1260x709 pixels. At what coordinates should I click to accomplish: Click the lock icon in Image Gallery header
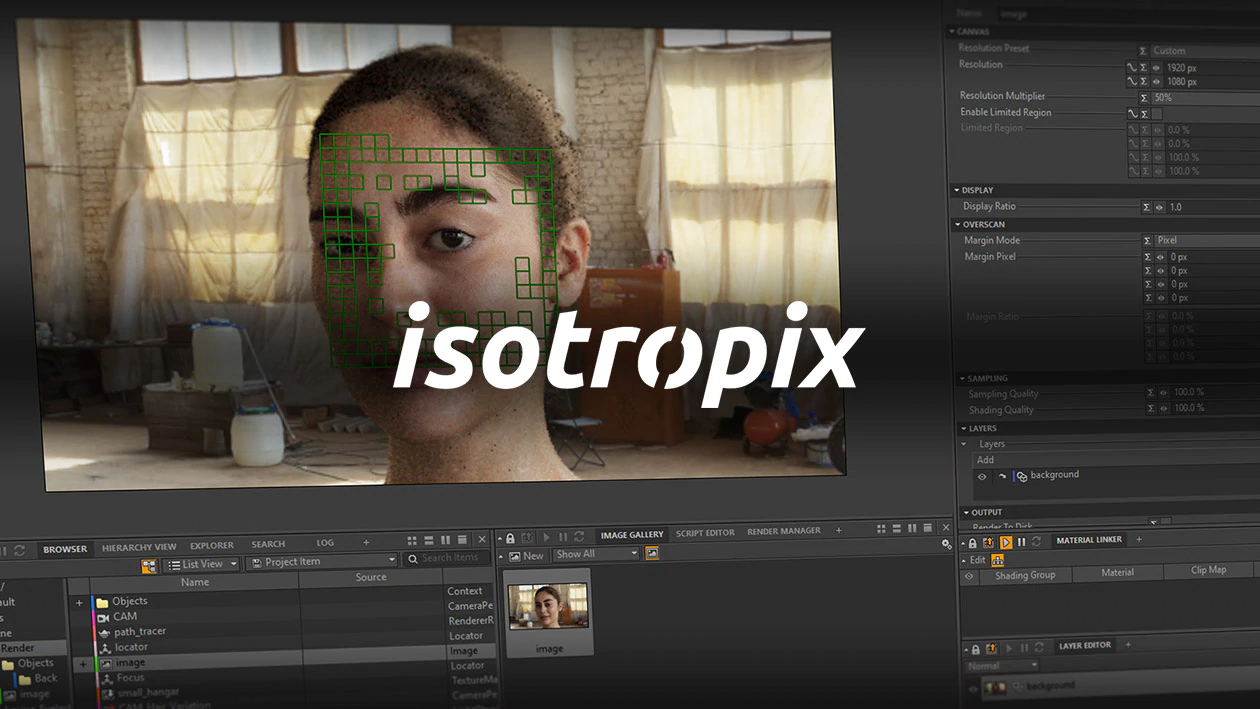[511, 537]
